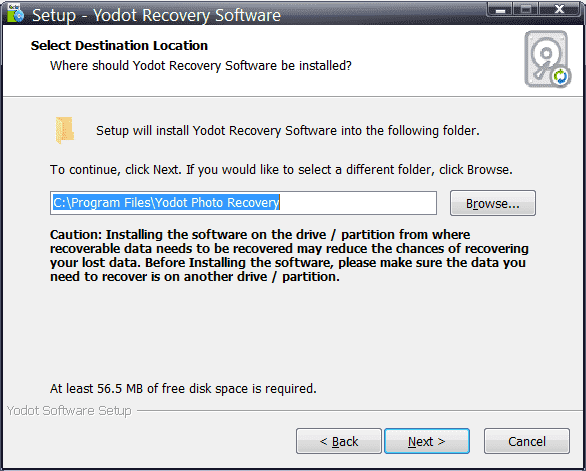Click the 'To continue, click Next' instruction
The height and width of the screenshot is (471, 586).
point(281,170)
